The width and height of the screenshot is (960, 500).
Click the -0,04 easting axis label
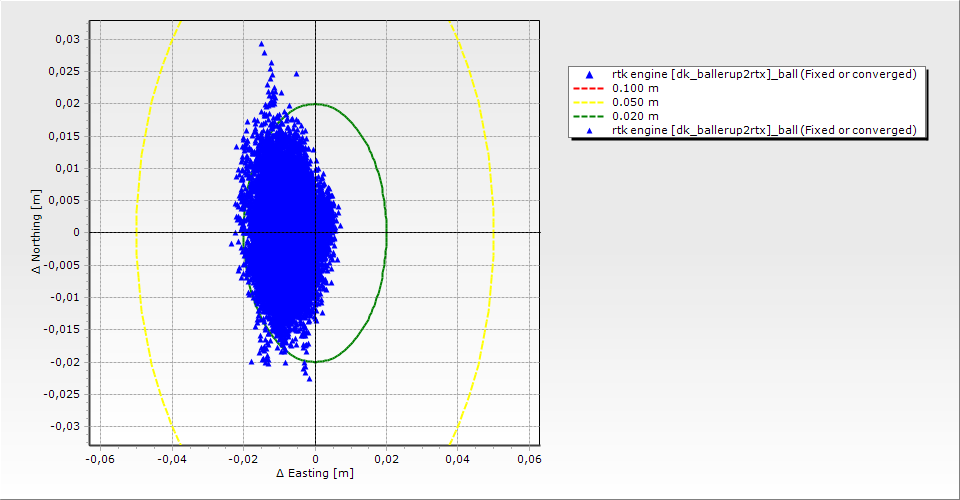point(171,459)
